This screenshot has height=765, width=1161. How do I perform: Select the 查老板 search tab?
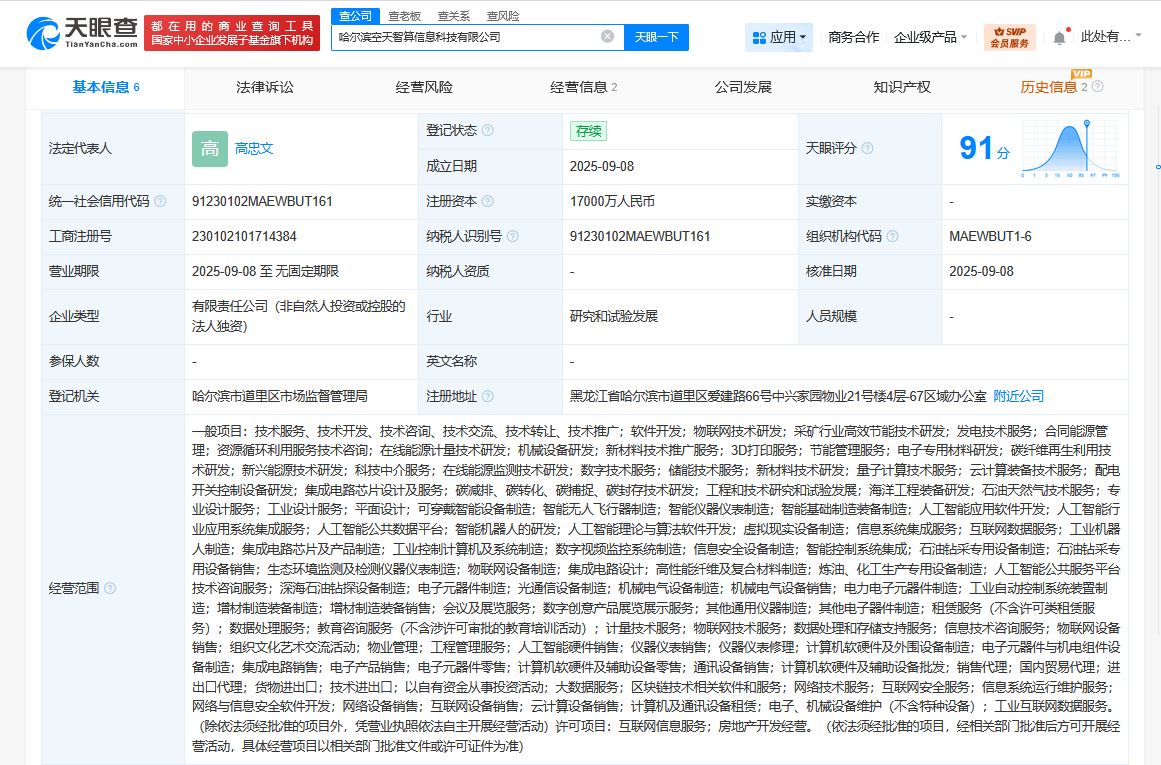point(404,16)
